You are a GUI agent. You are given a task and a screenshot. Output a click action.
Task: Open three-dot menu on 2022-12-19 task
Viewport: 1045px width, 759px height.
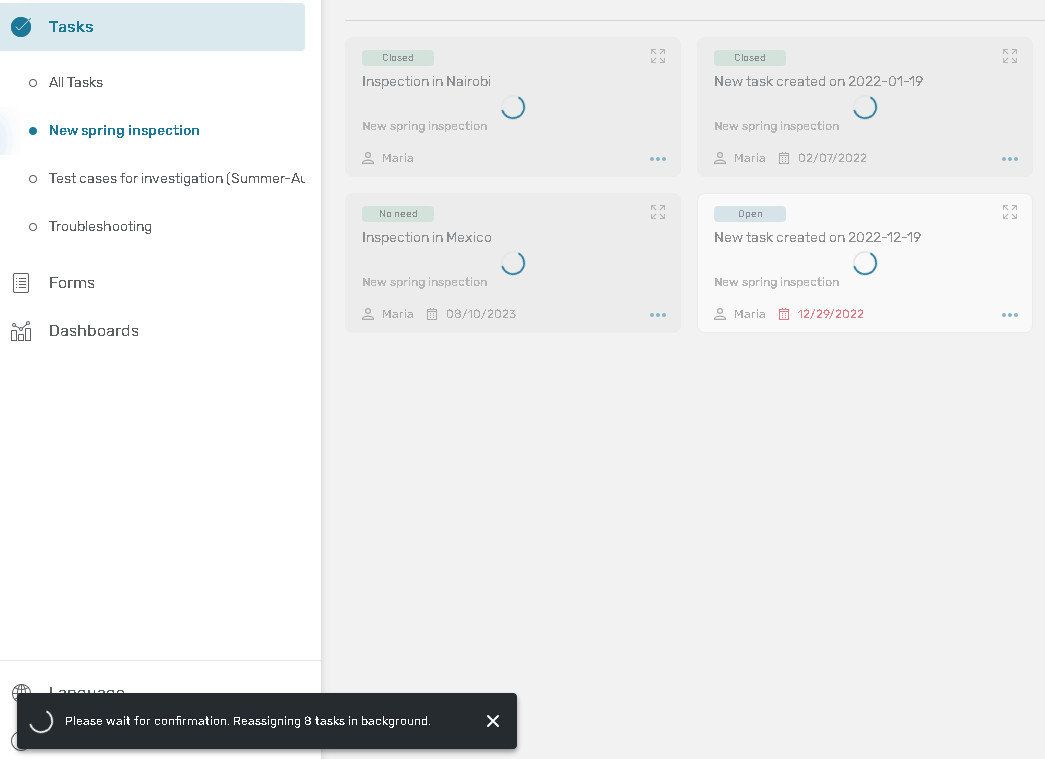[x=1009, y=315]
